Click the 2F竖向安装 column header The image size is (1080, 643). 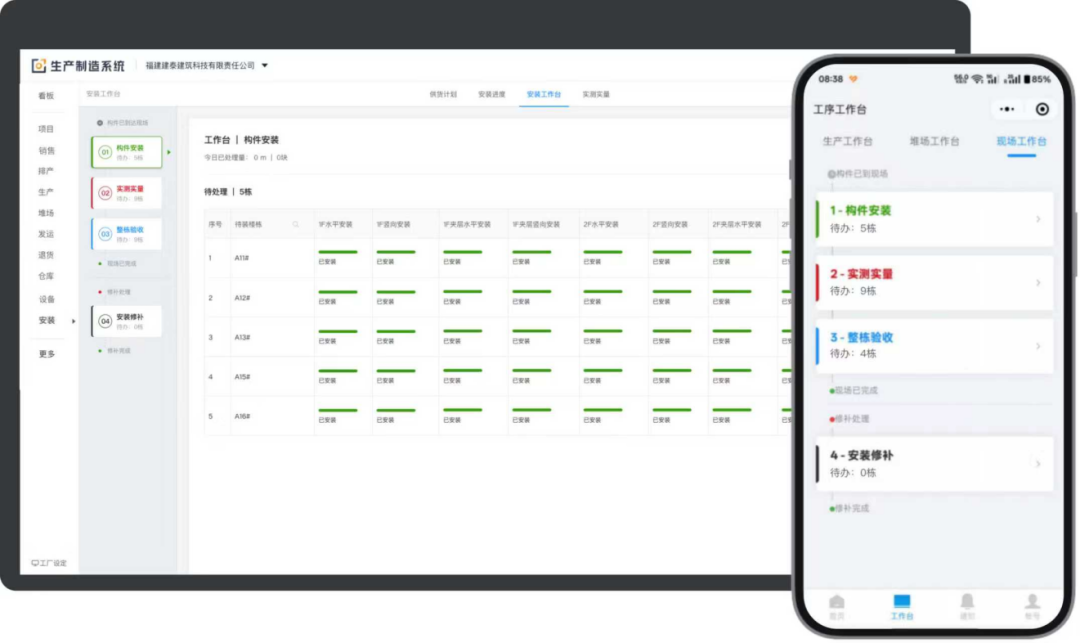pyautogui.click(x=670, y=224)
